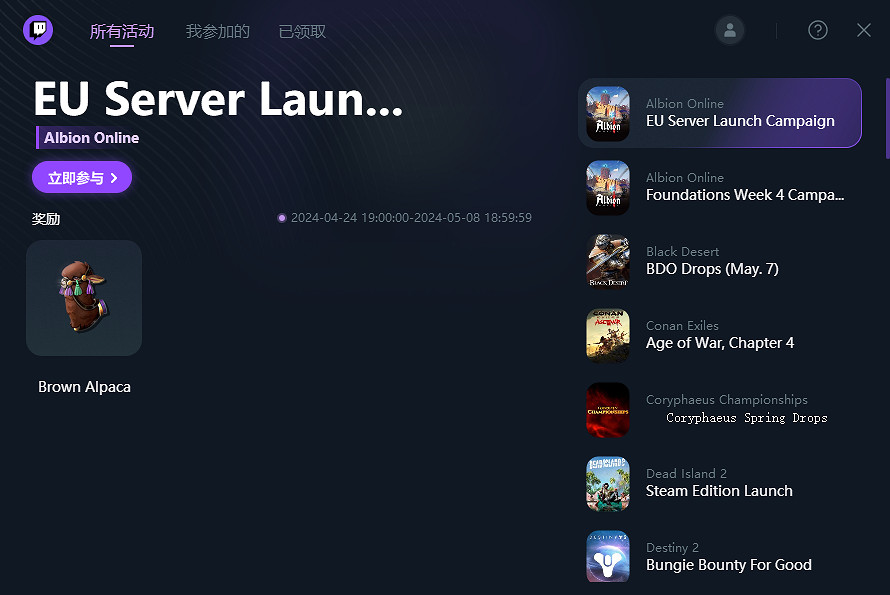The image size is (890, 595).
Task: Click the Conan Exiles game icon
Action: [x=608, y=335]
